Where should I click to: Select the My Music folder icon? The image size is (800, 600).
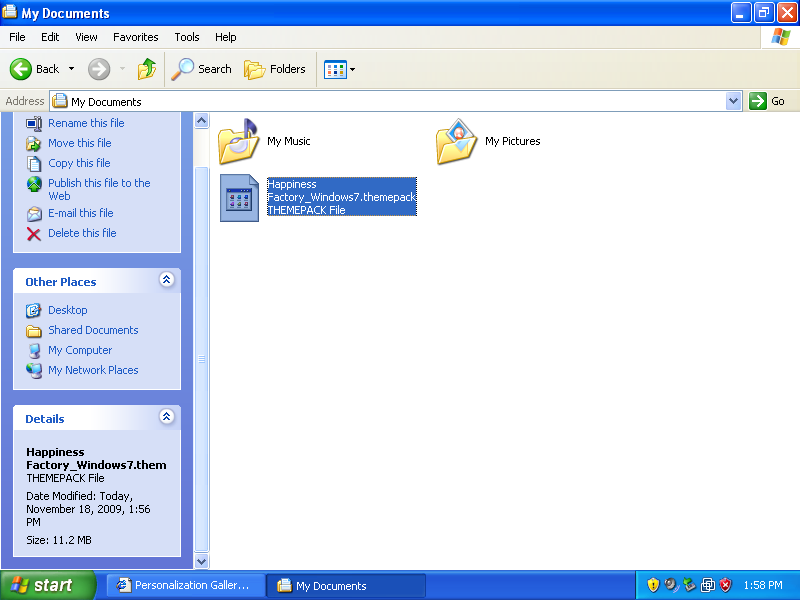coord(239,141)
